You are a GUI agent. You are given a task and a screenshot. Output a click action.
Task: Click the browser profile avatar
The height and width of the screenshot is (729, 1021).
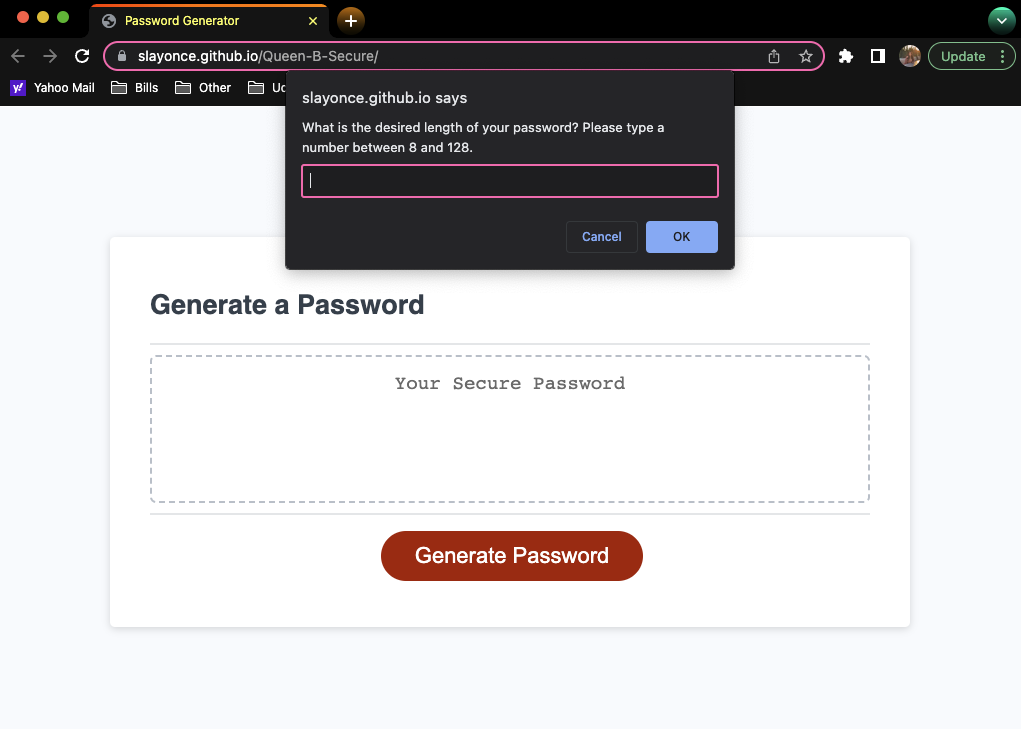(910, 56)
